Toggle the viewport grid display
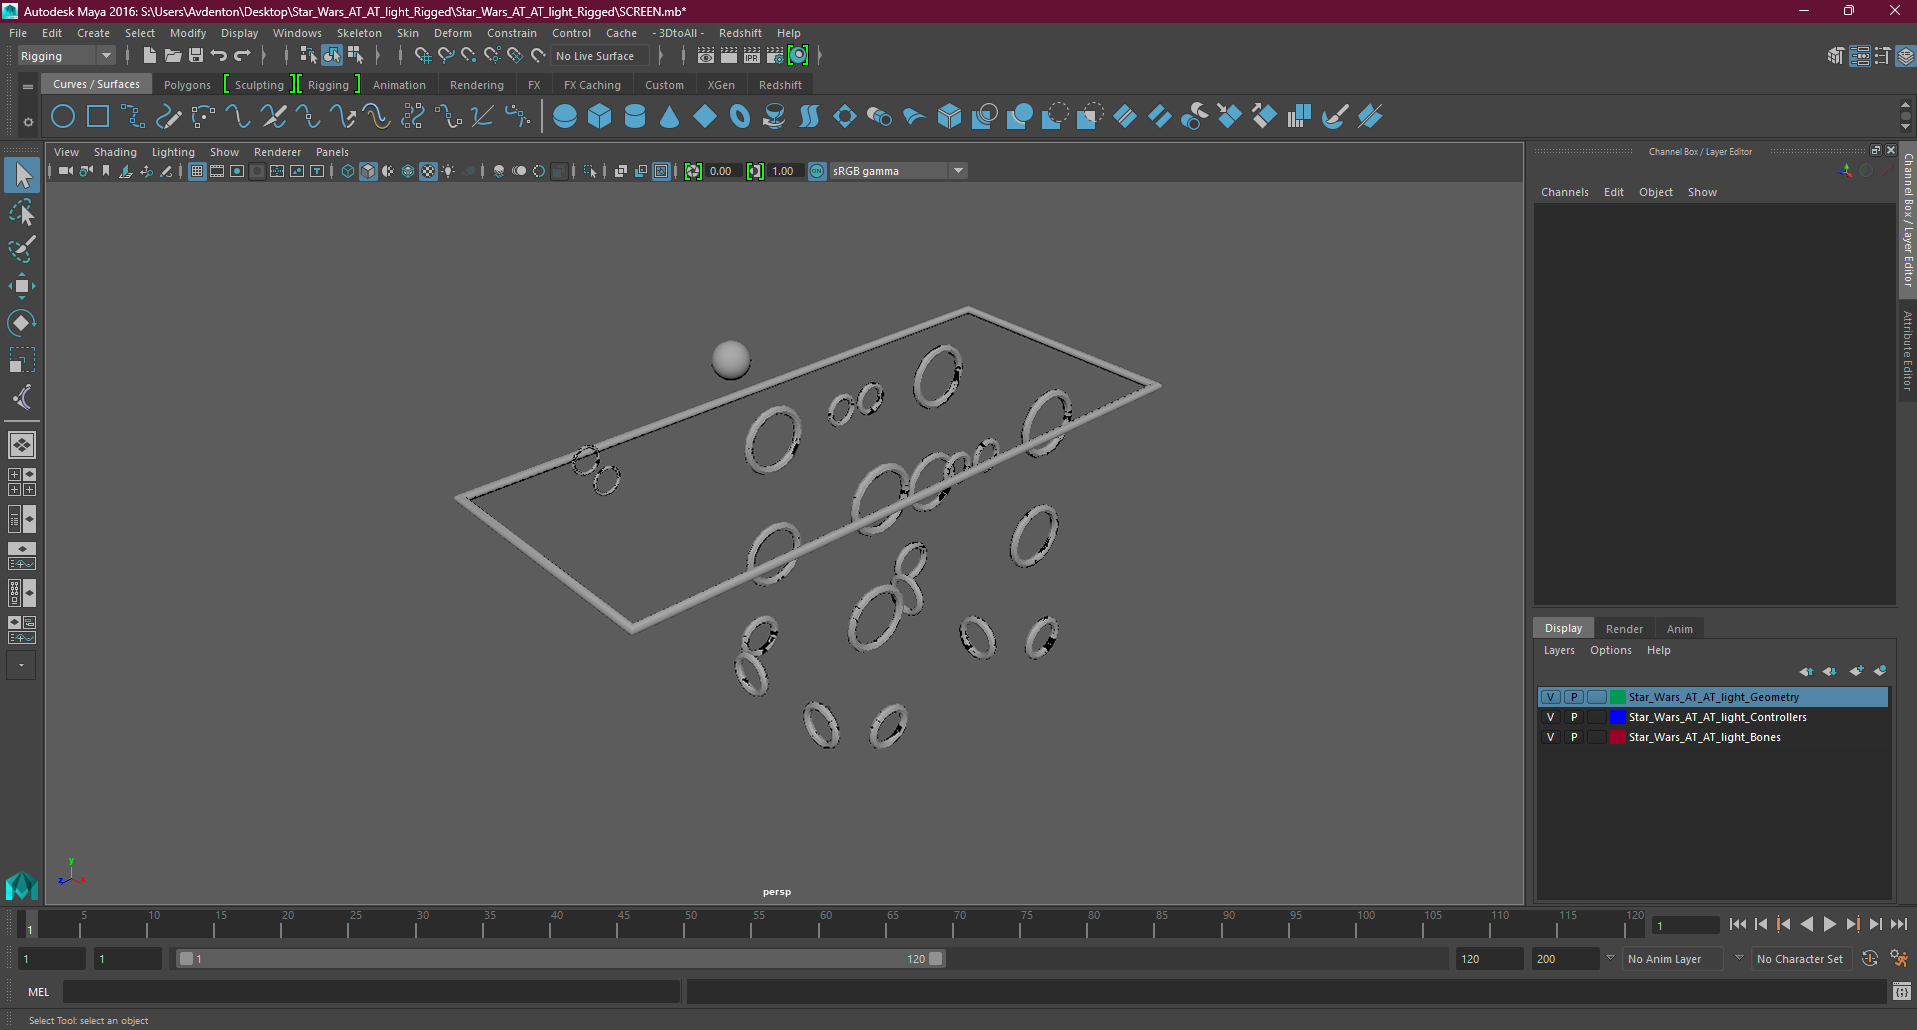 pos(197,171)
